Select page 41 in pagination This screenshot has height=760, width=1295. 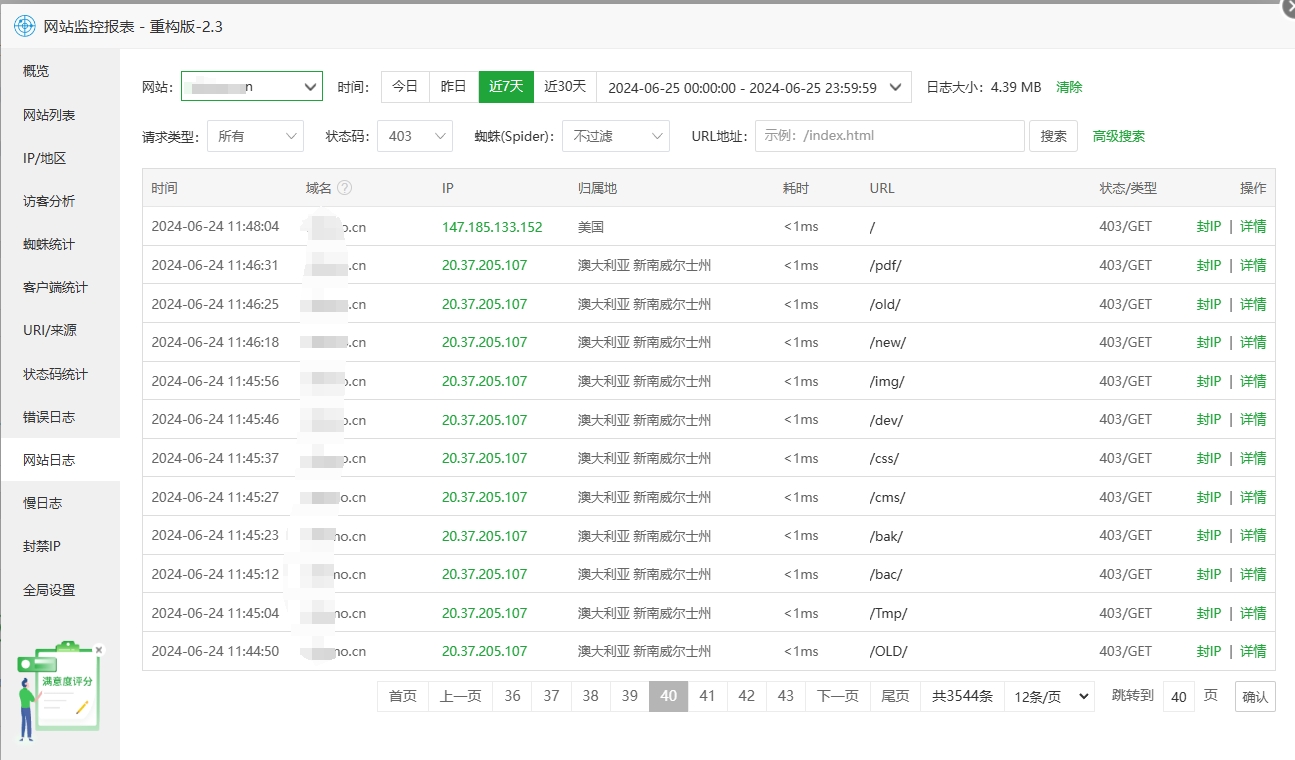[708, 696]
